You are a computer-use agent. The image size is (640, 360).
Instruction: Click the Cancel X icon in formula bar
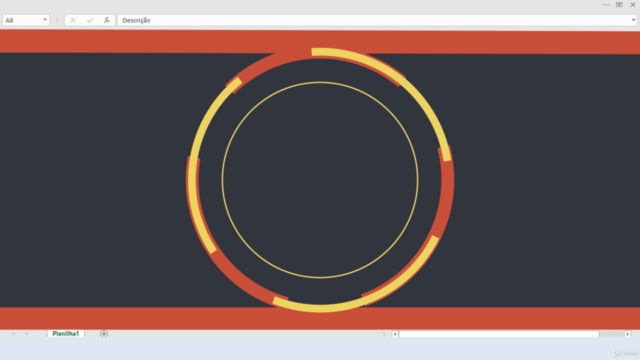(x=73, y=20)
